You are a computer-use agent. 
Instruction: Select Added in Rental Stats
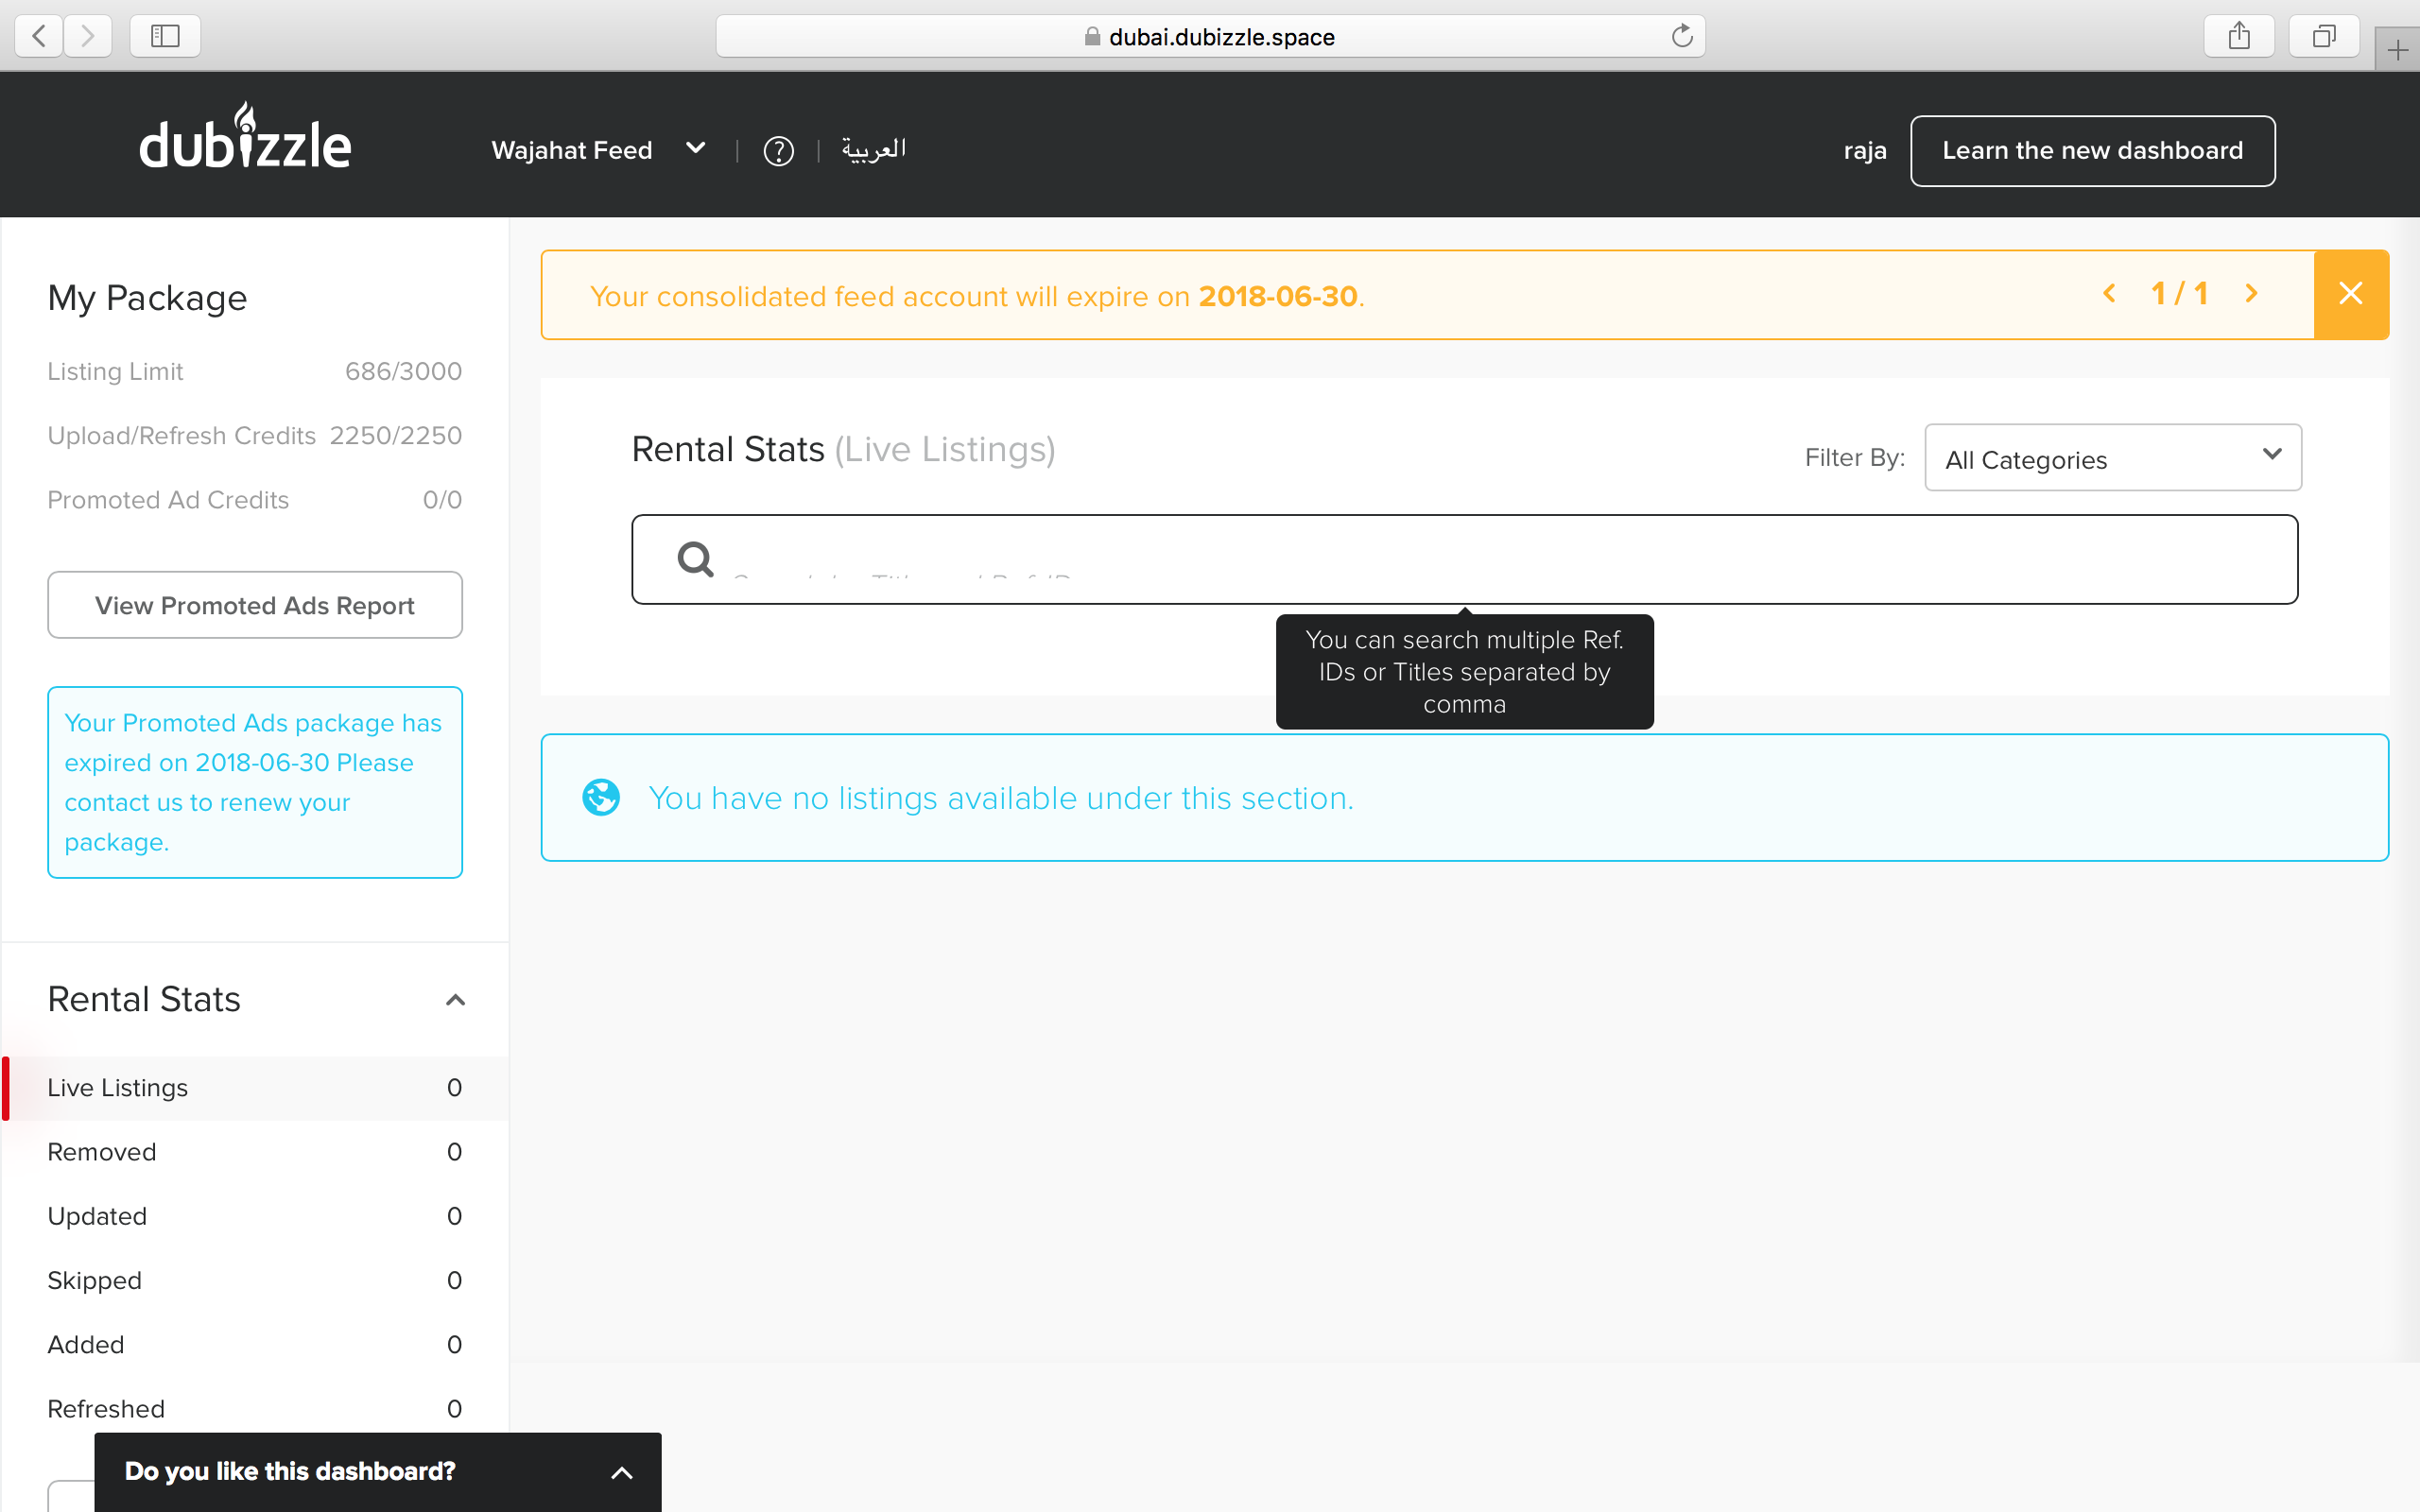(255, 1344)
